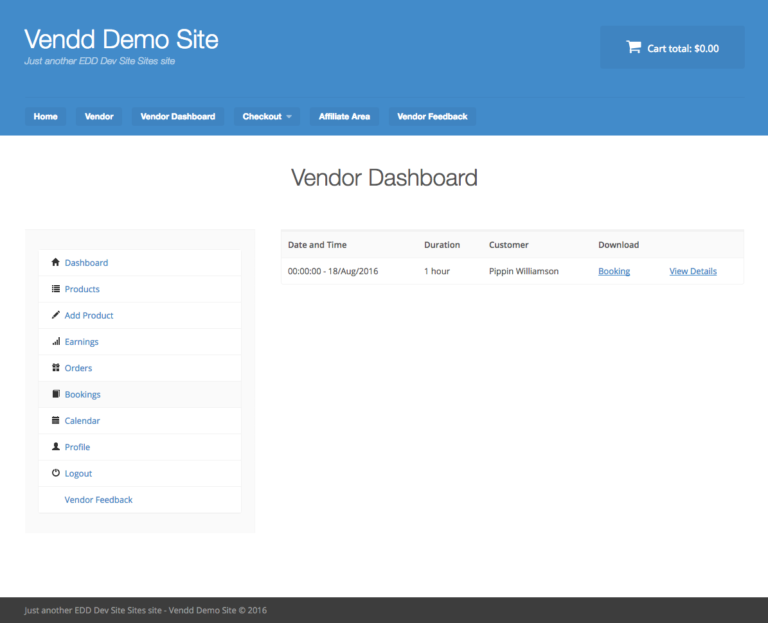
Task: Click the Pippin Williamson customer cell
Action: click(x=524, y=271)
